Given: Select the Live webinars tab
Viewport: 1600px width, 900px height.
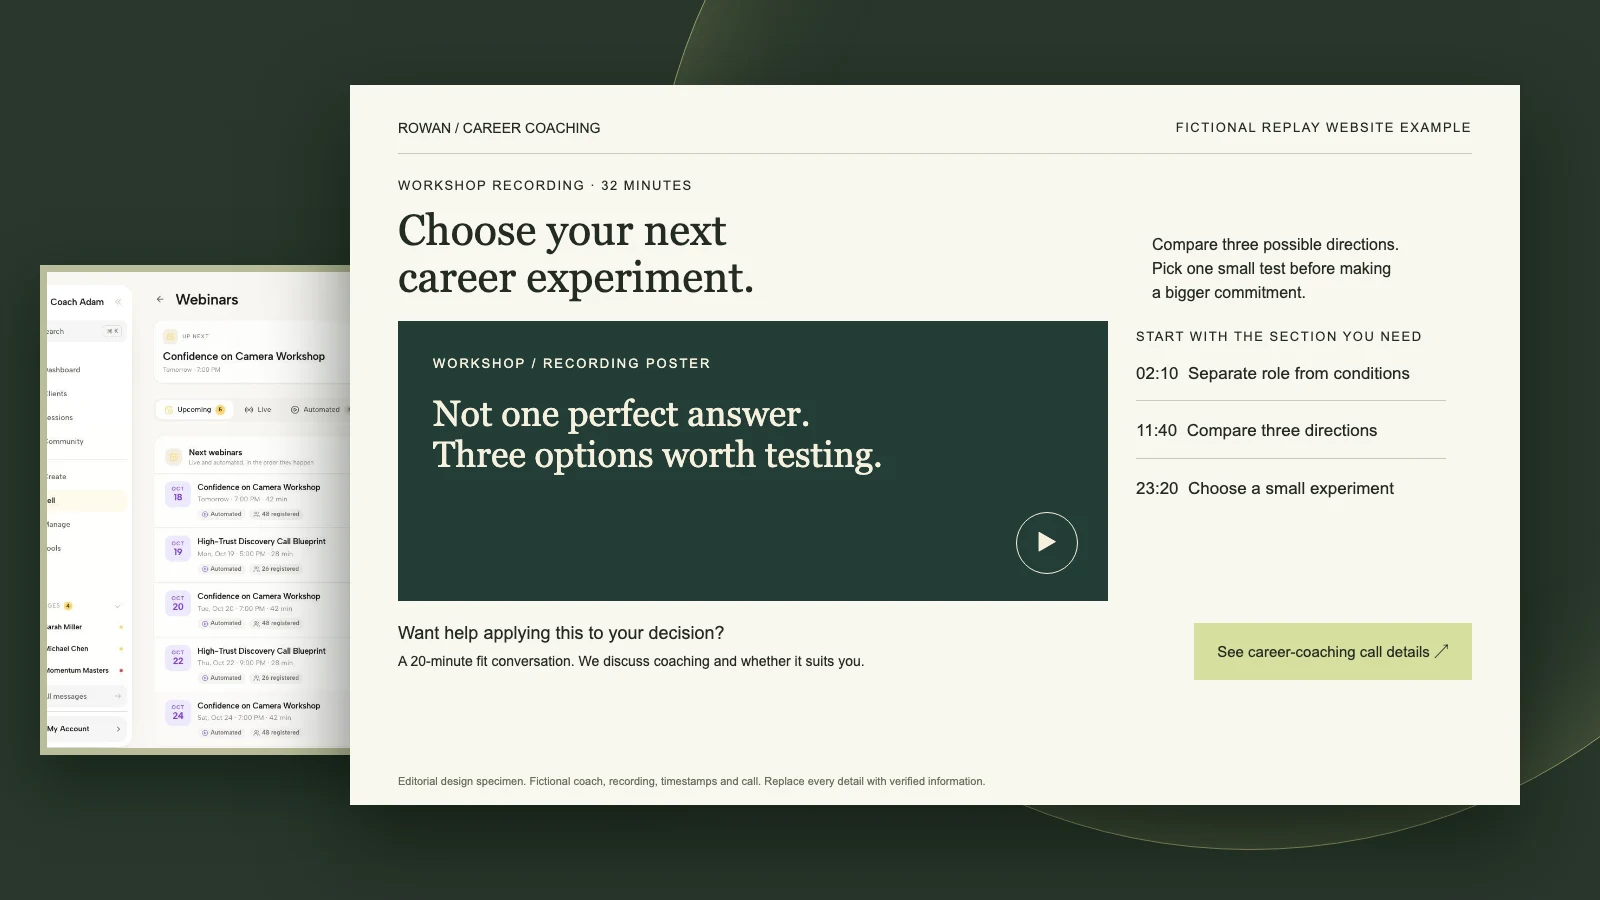Looking at the screenshot, I should 258,409.
